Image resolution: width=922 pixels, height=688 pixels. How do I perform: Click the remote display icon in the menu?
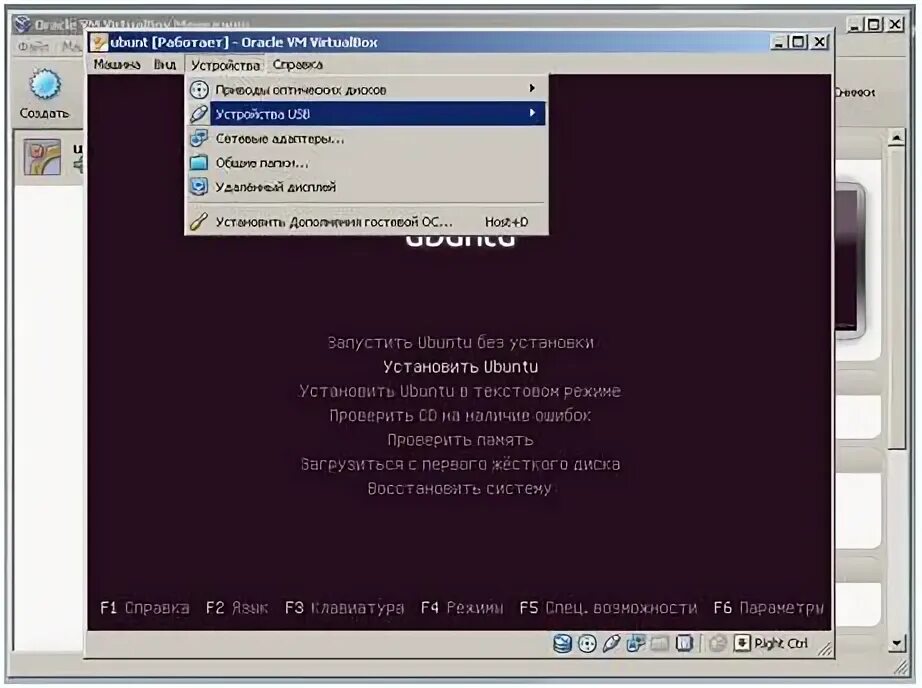(x=199, y=187)
